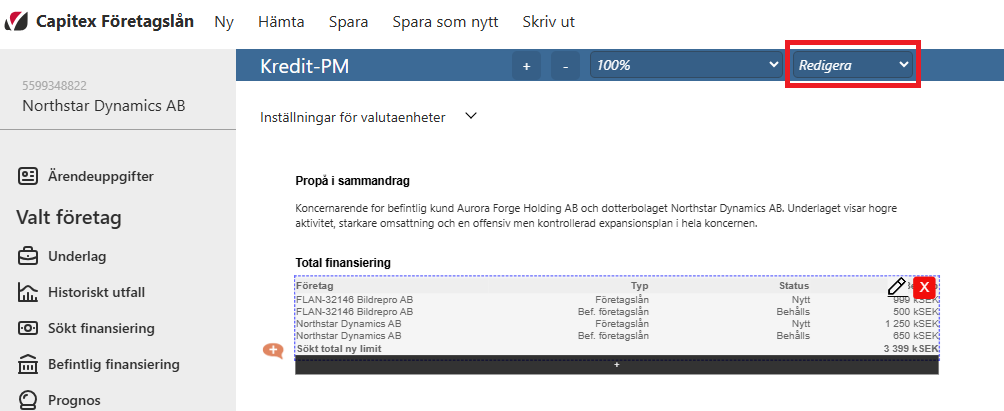Open the Hämta menu
This screenshot has height=411, width=1004.
[x=281, y=22]
